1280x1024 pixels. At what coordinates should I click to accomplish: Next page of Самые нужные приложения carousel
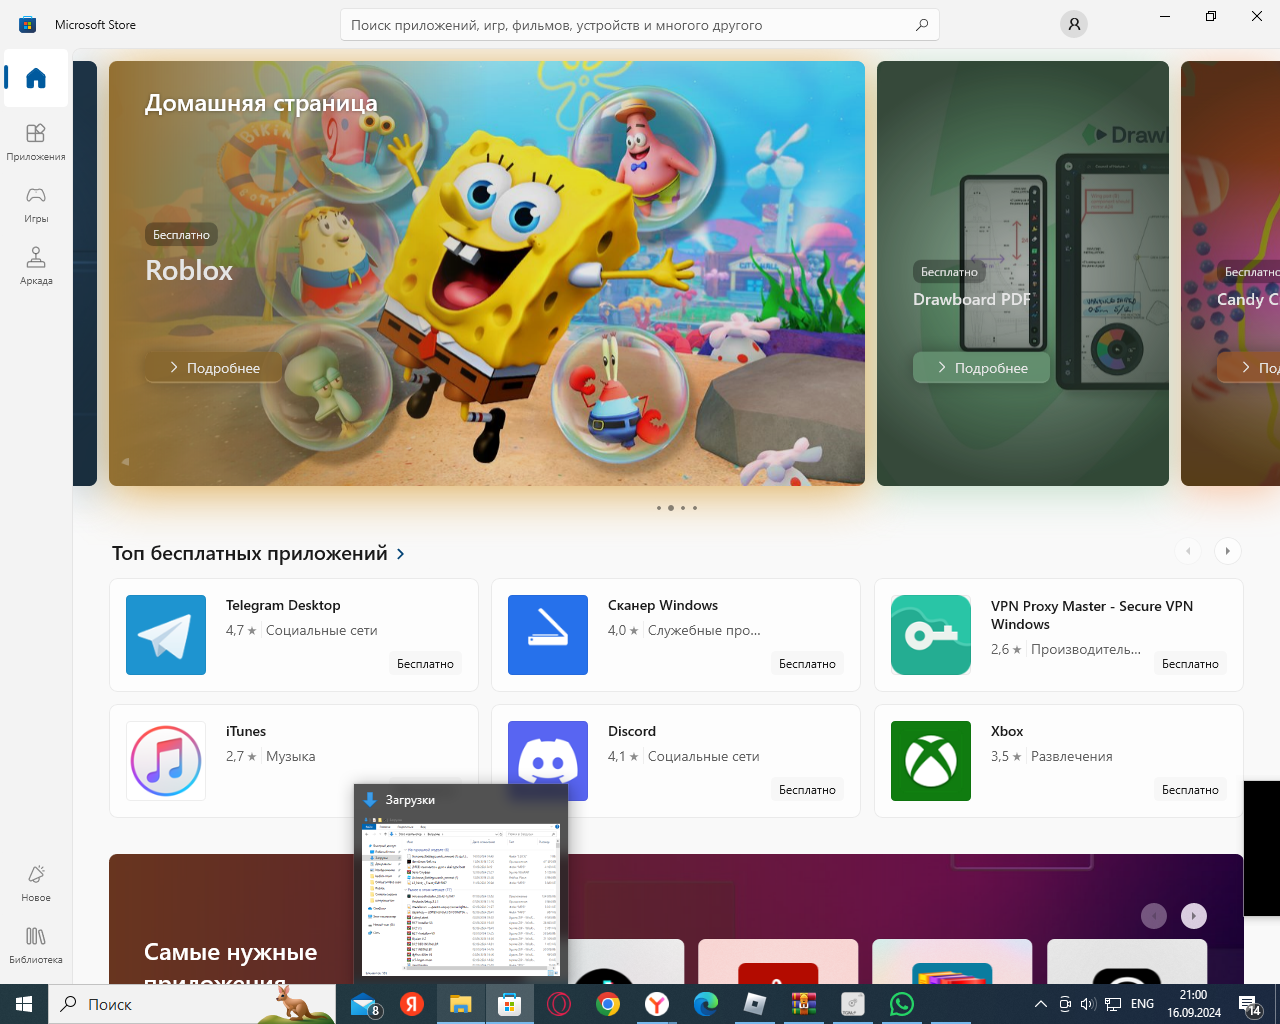(x=1194, y=916)
